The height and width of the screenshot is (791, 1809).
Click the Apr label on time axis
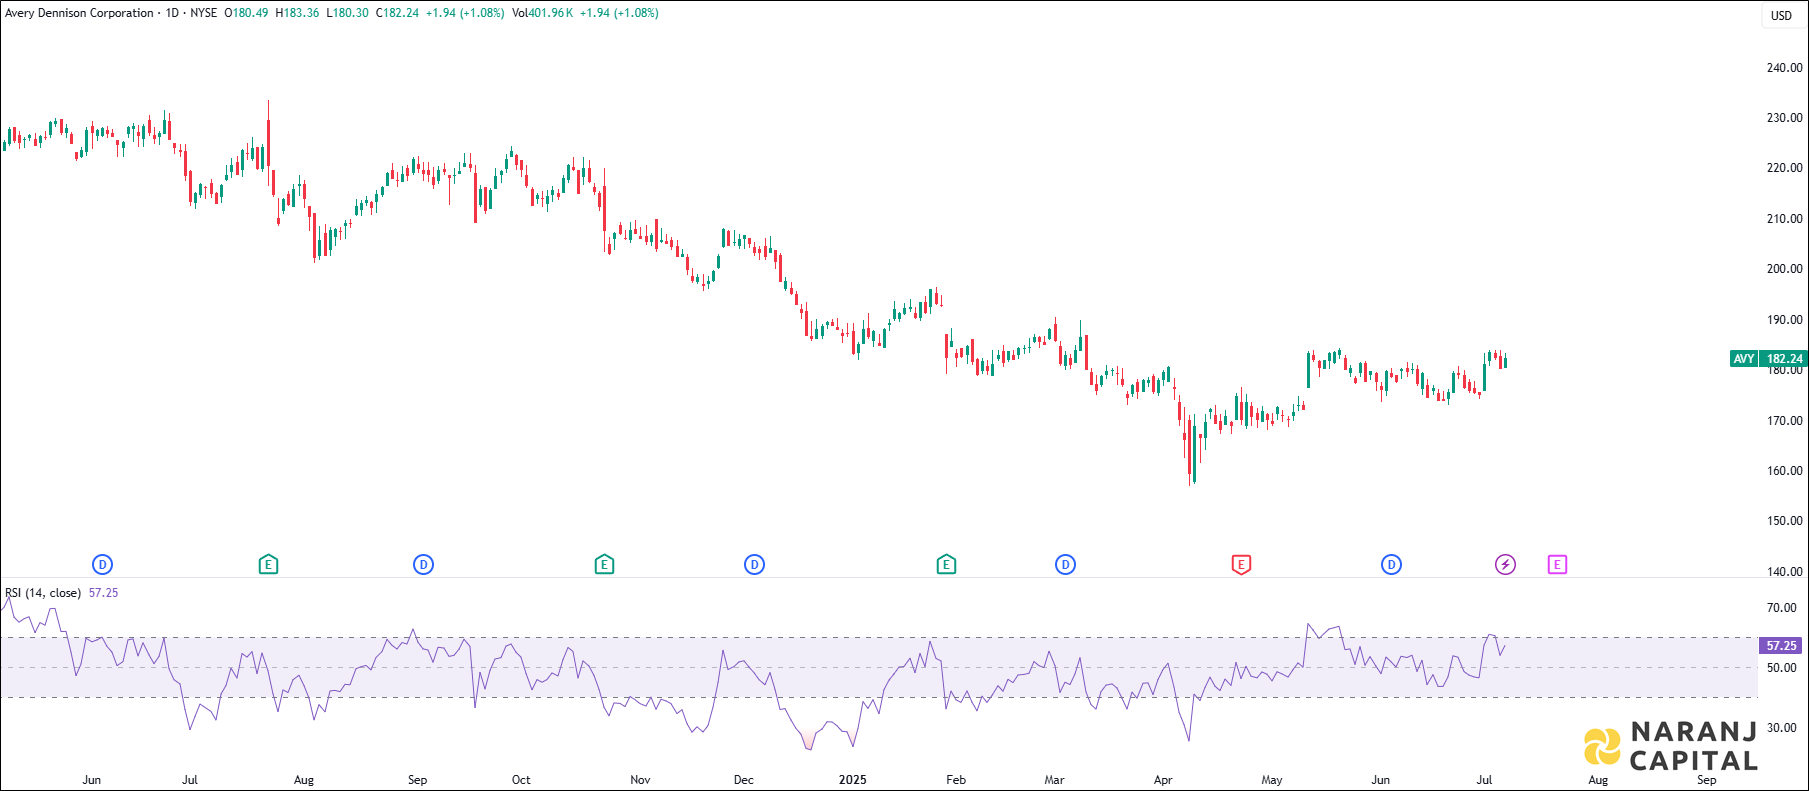[1163, 780]
